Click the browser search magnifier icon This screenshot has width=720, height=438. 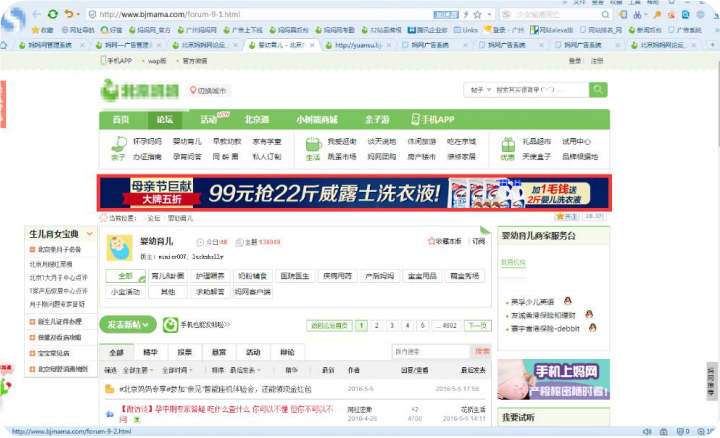coord(606,15)
